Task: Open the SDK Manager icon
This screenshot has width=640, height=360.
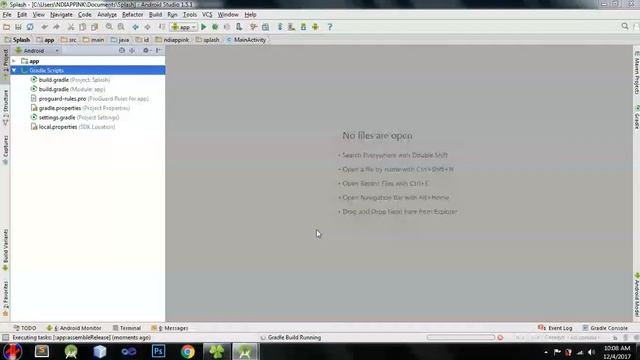Action: coord(303,27)
